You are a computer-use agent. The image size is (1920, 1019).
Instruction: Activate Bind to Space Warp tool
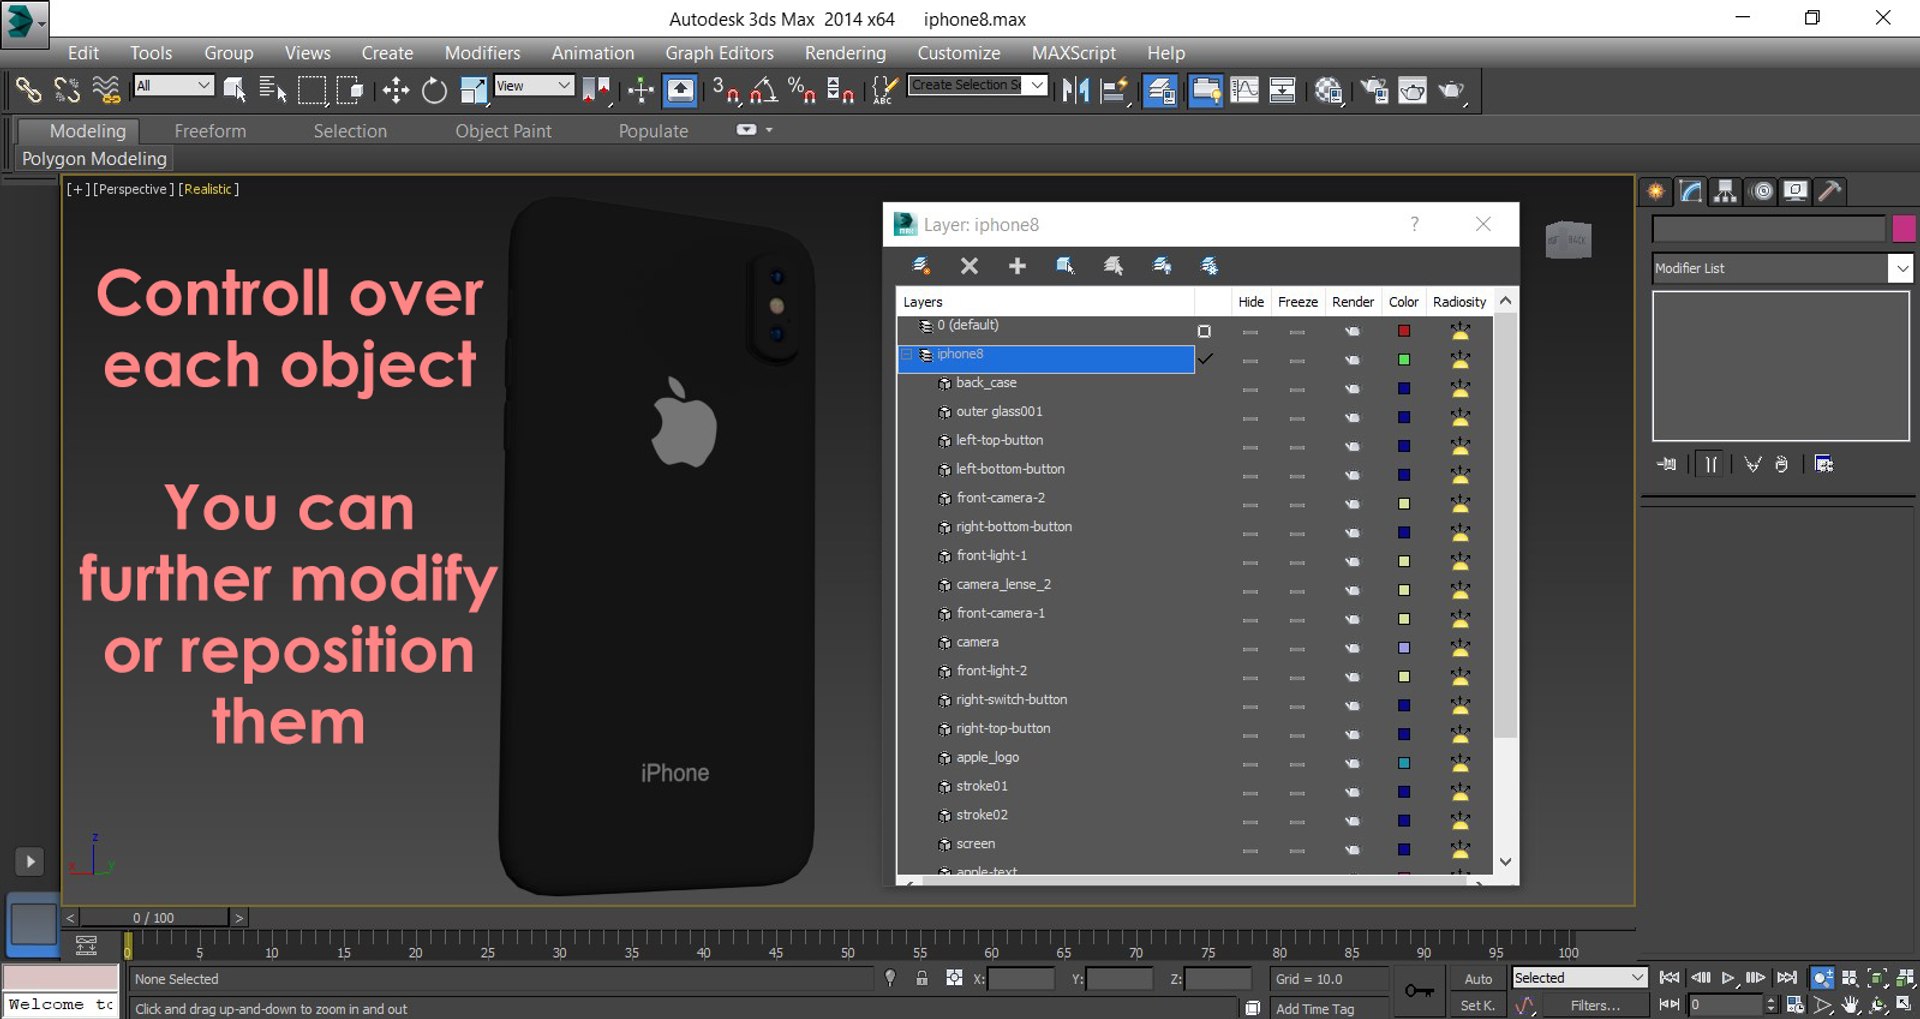[106, 90]
